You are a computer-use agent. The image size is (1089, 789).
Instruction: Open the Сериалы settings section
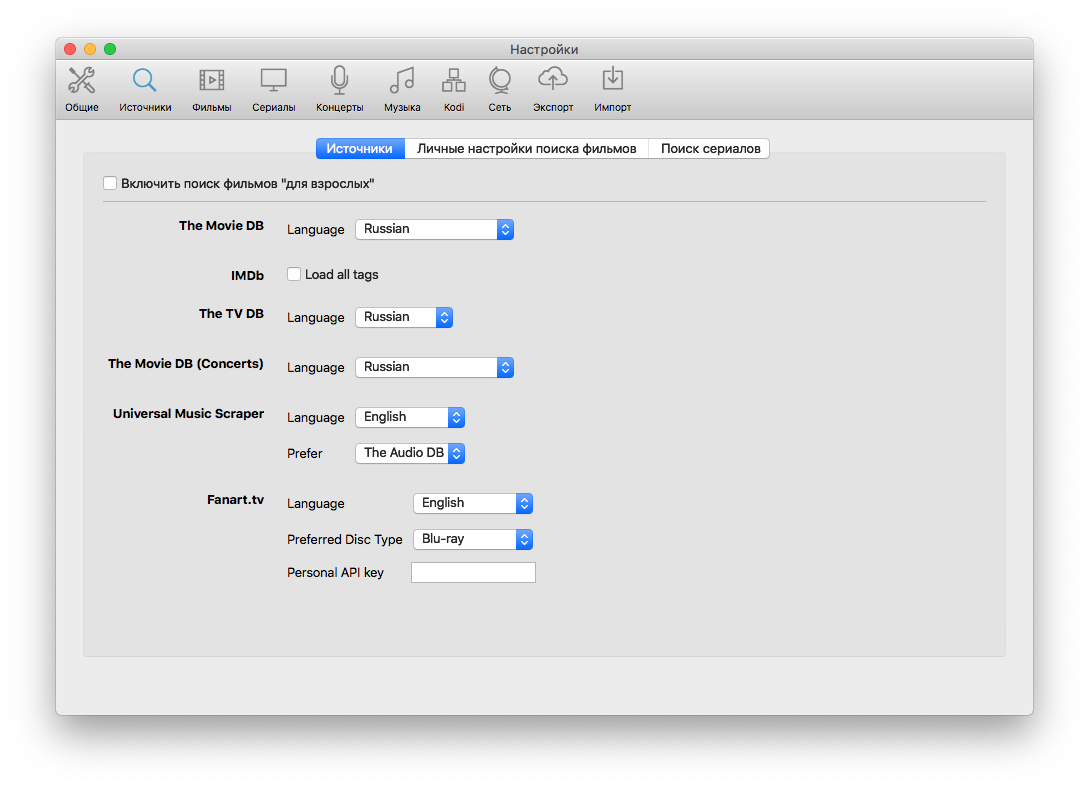click(x=274, y=89)
